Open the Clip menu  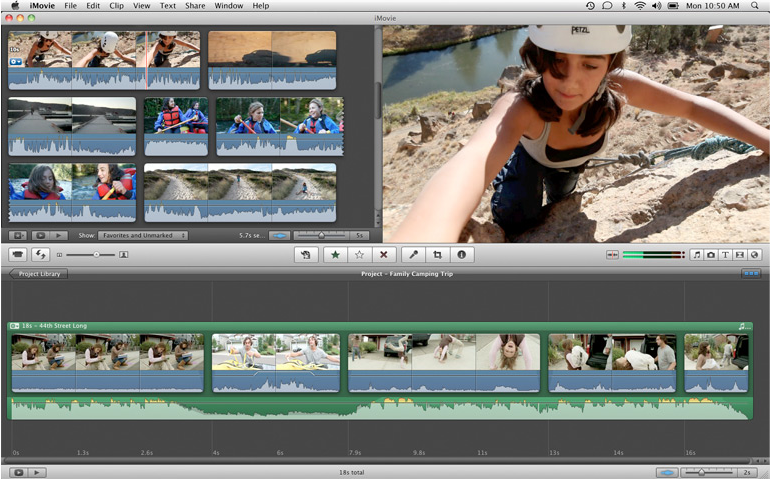tap(117, 6)
